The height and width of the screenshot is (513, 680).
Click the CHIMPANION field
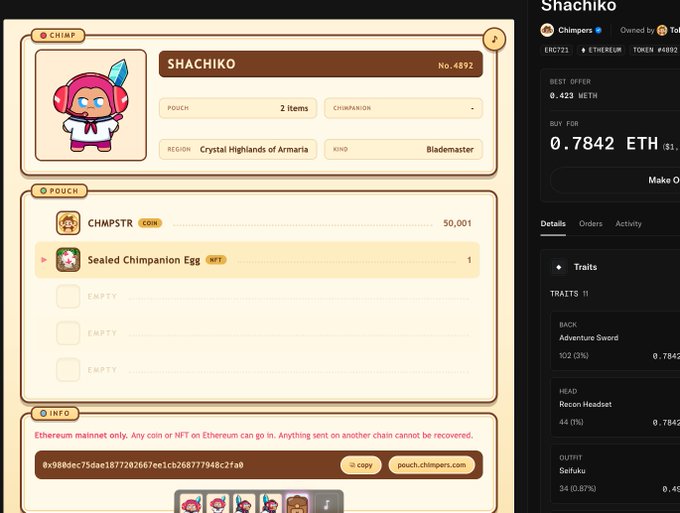(x=403, y=108)
